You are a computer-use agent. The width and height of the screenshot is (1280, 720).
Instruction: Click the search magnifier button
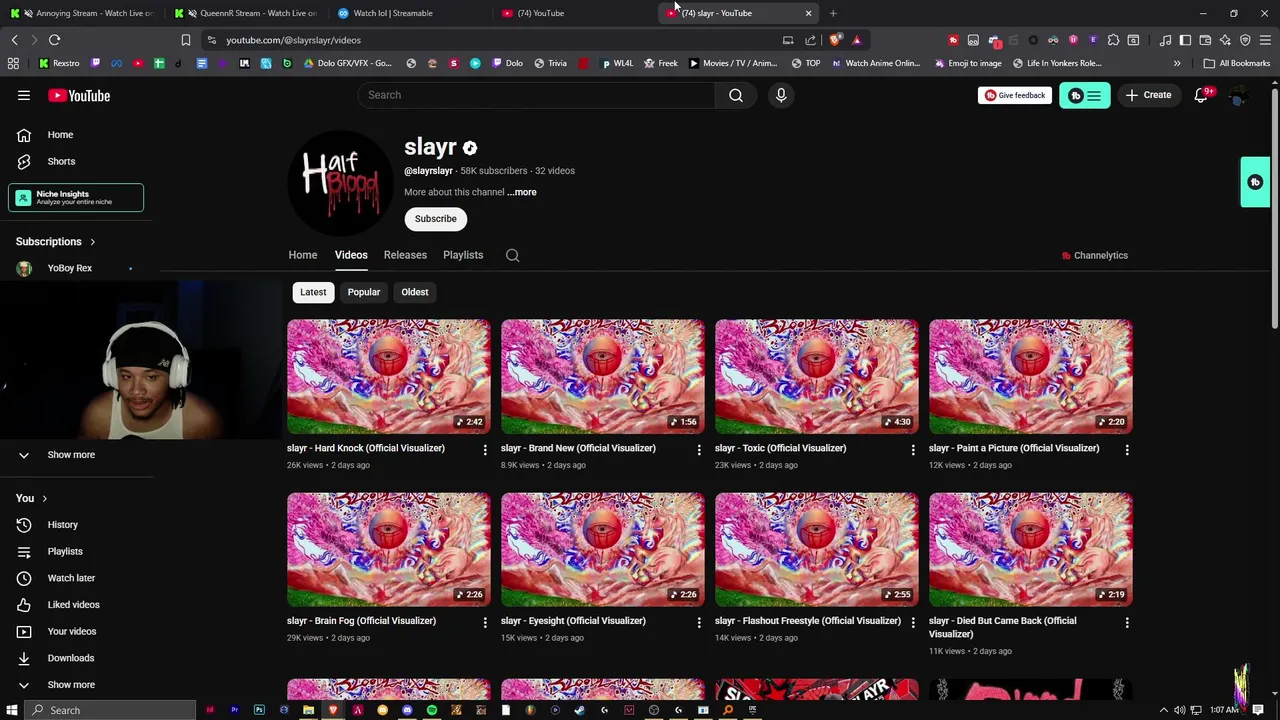pyautogui.click(x=736, y=95)
